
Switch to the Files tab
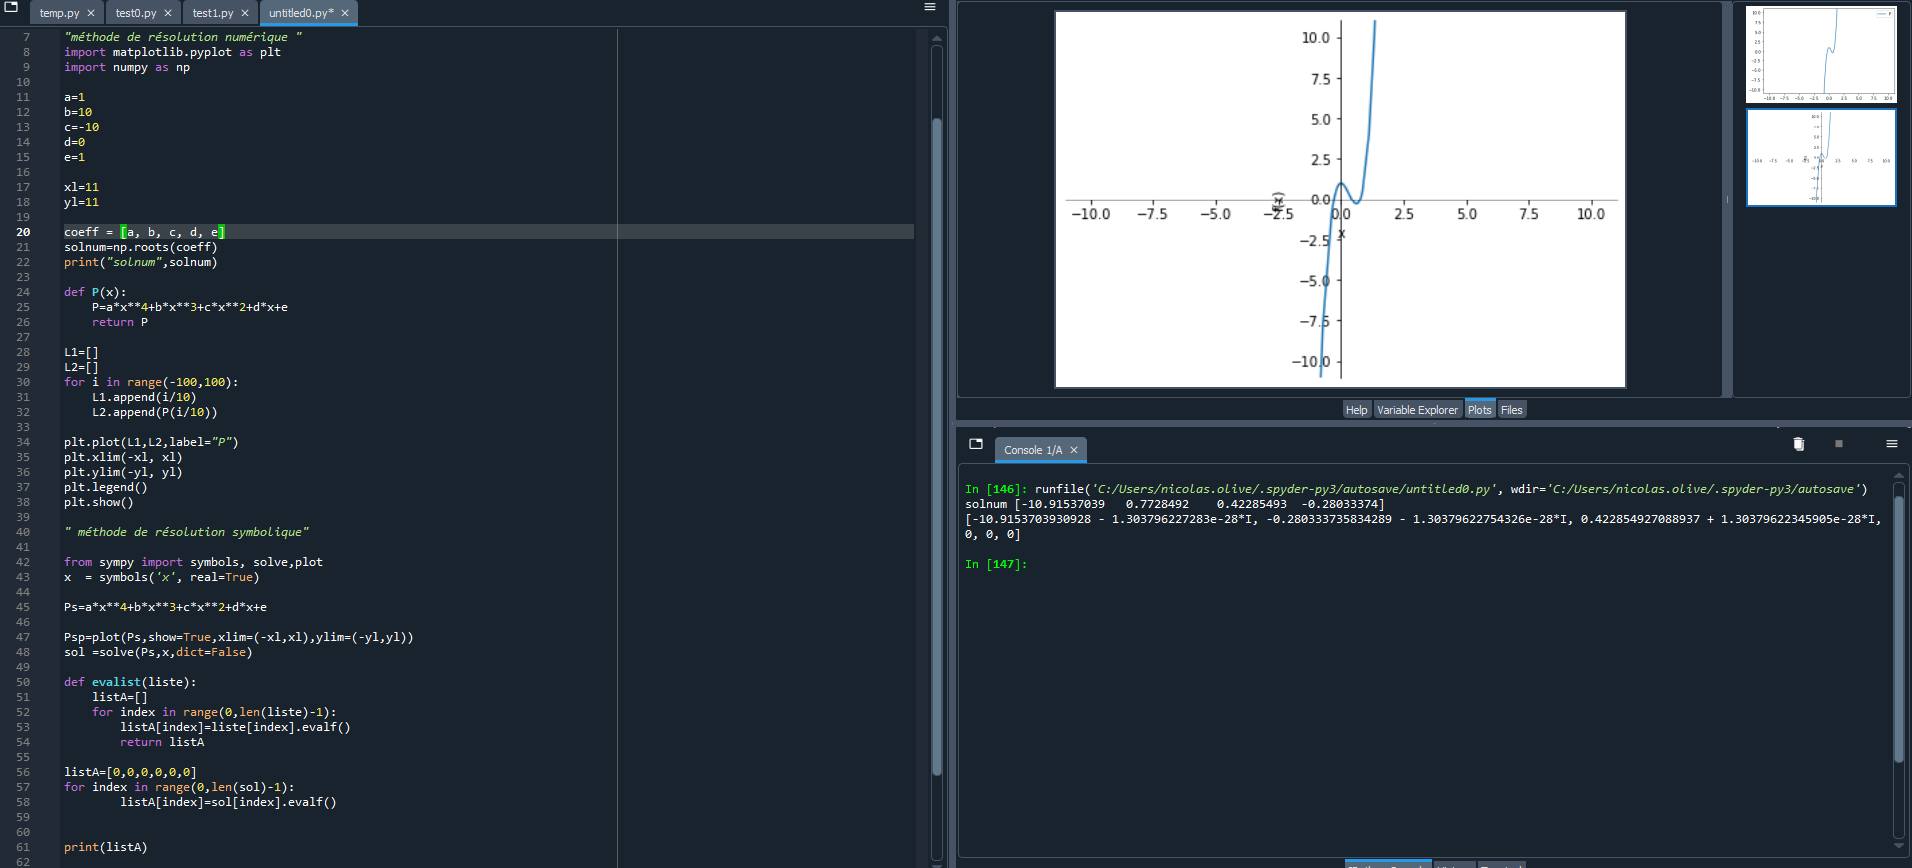1511,410
